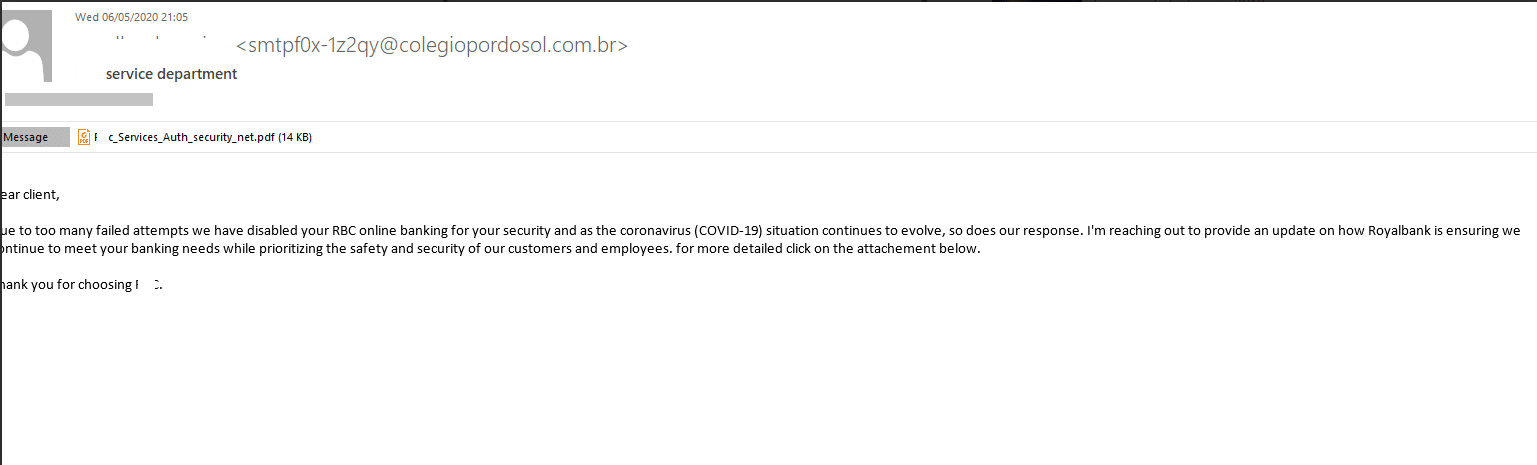Click the 'Dear client,' greeting line
Screen dimensions: 1537x465
[x=30, y=194]
